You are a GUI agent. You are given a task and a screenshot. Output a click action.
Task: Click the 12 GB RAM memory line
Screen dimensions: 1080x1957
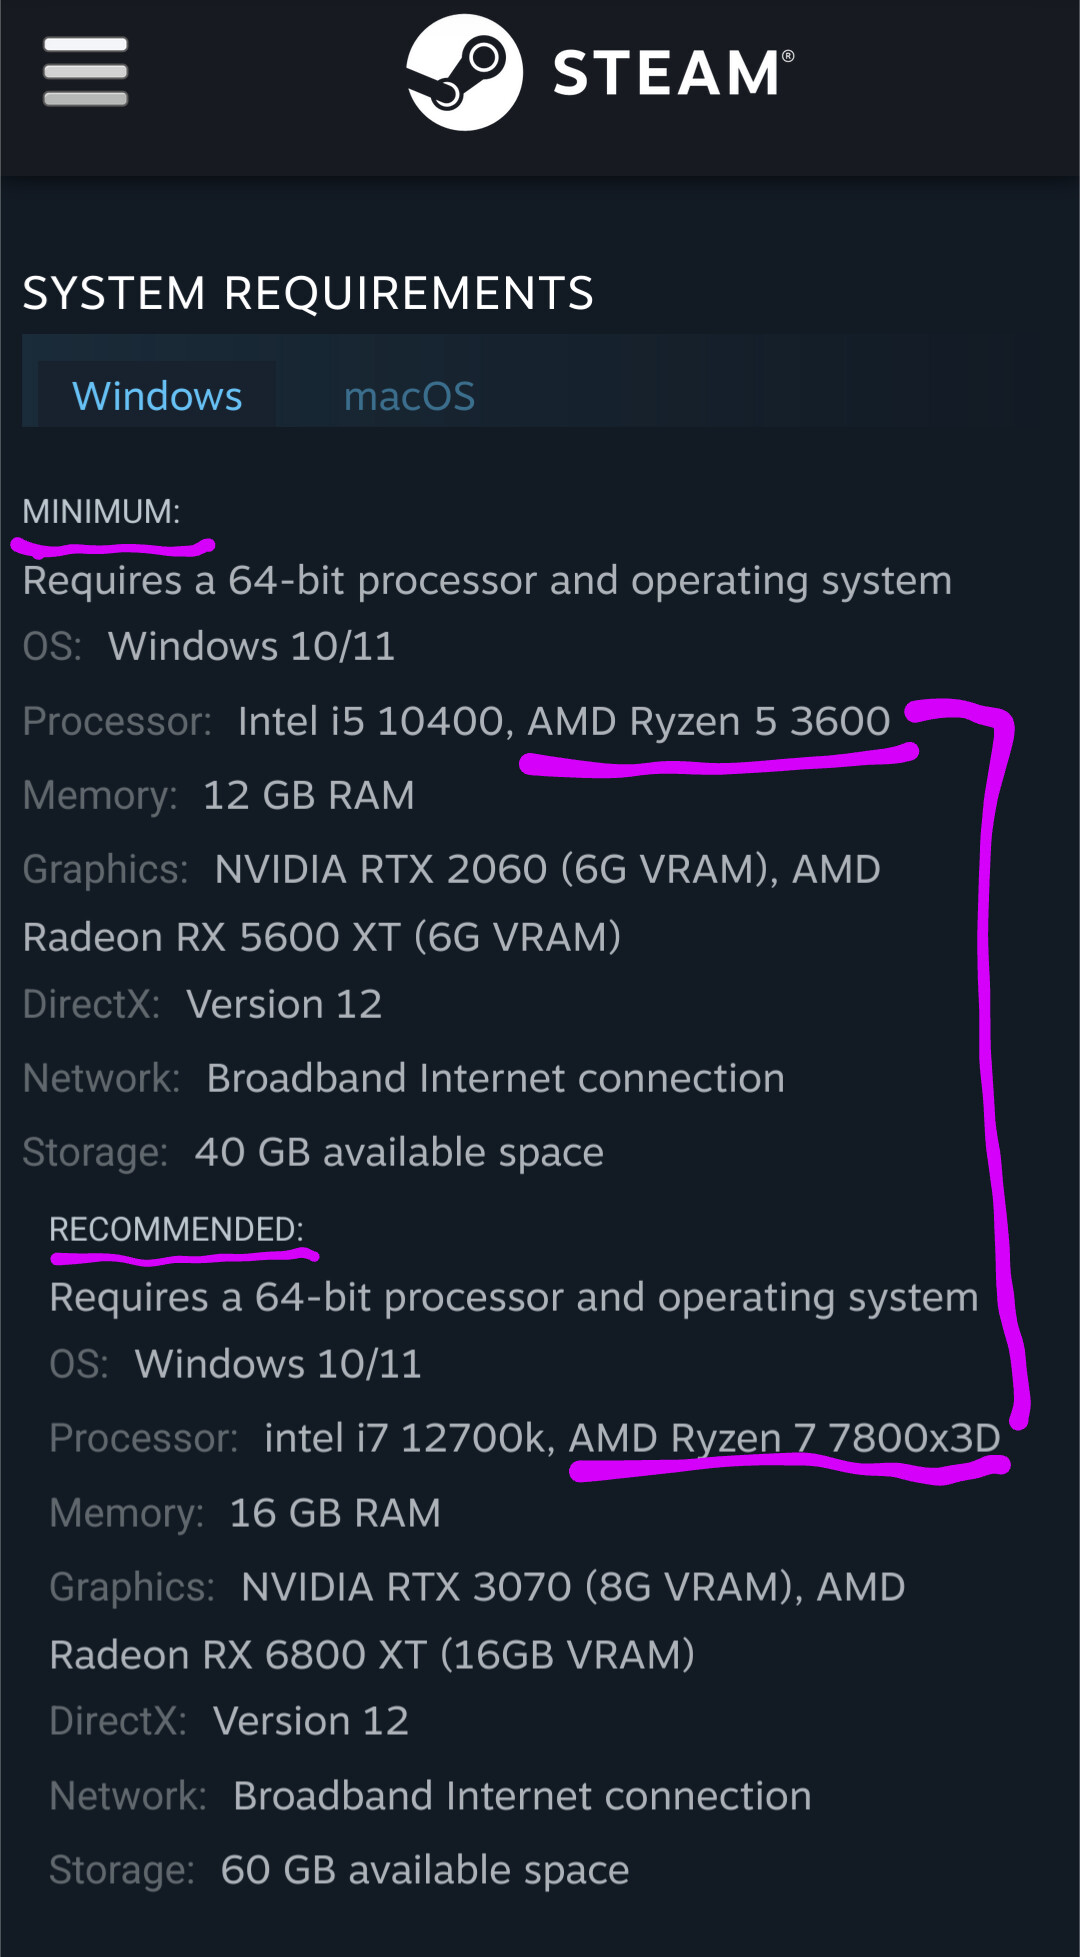click(308, 795)
